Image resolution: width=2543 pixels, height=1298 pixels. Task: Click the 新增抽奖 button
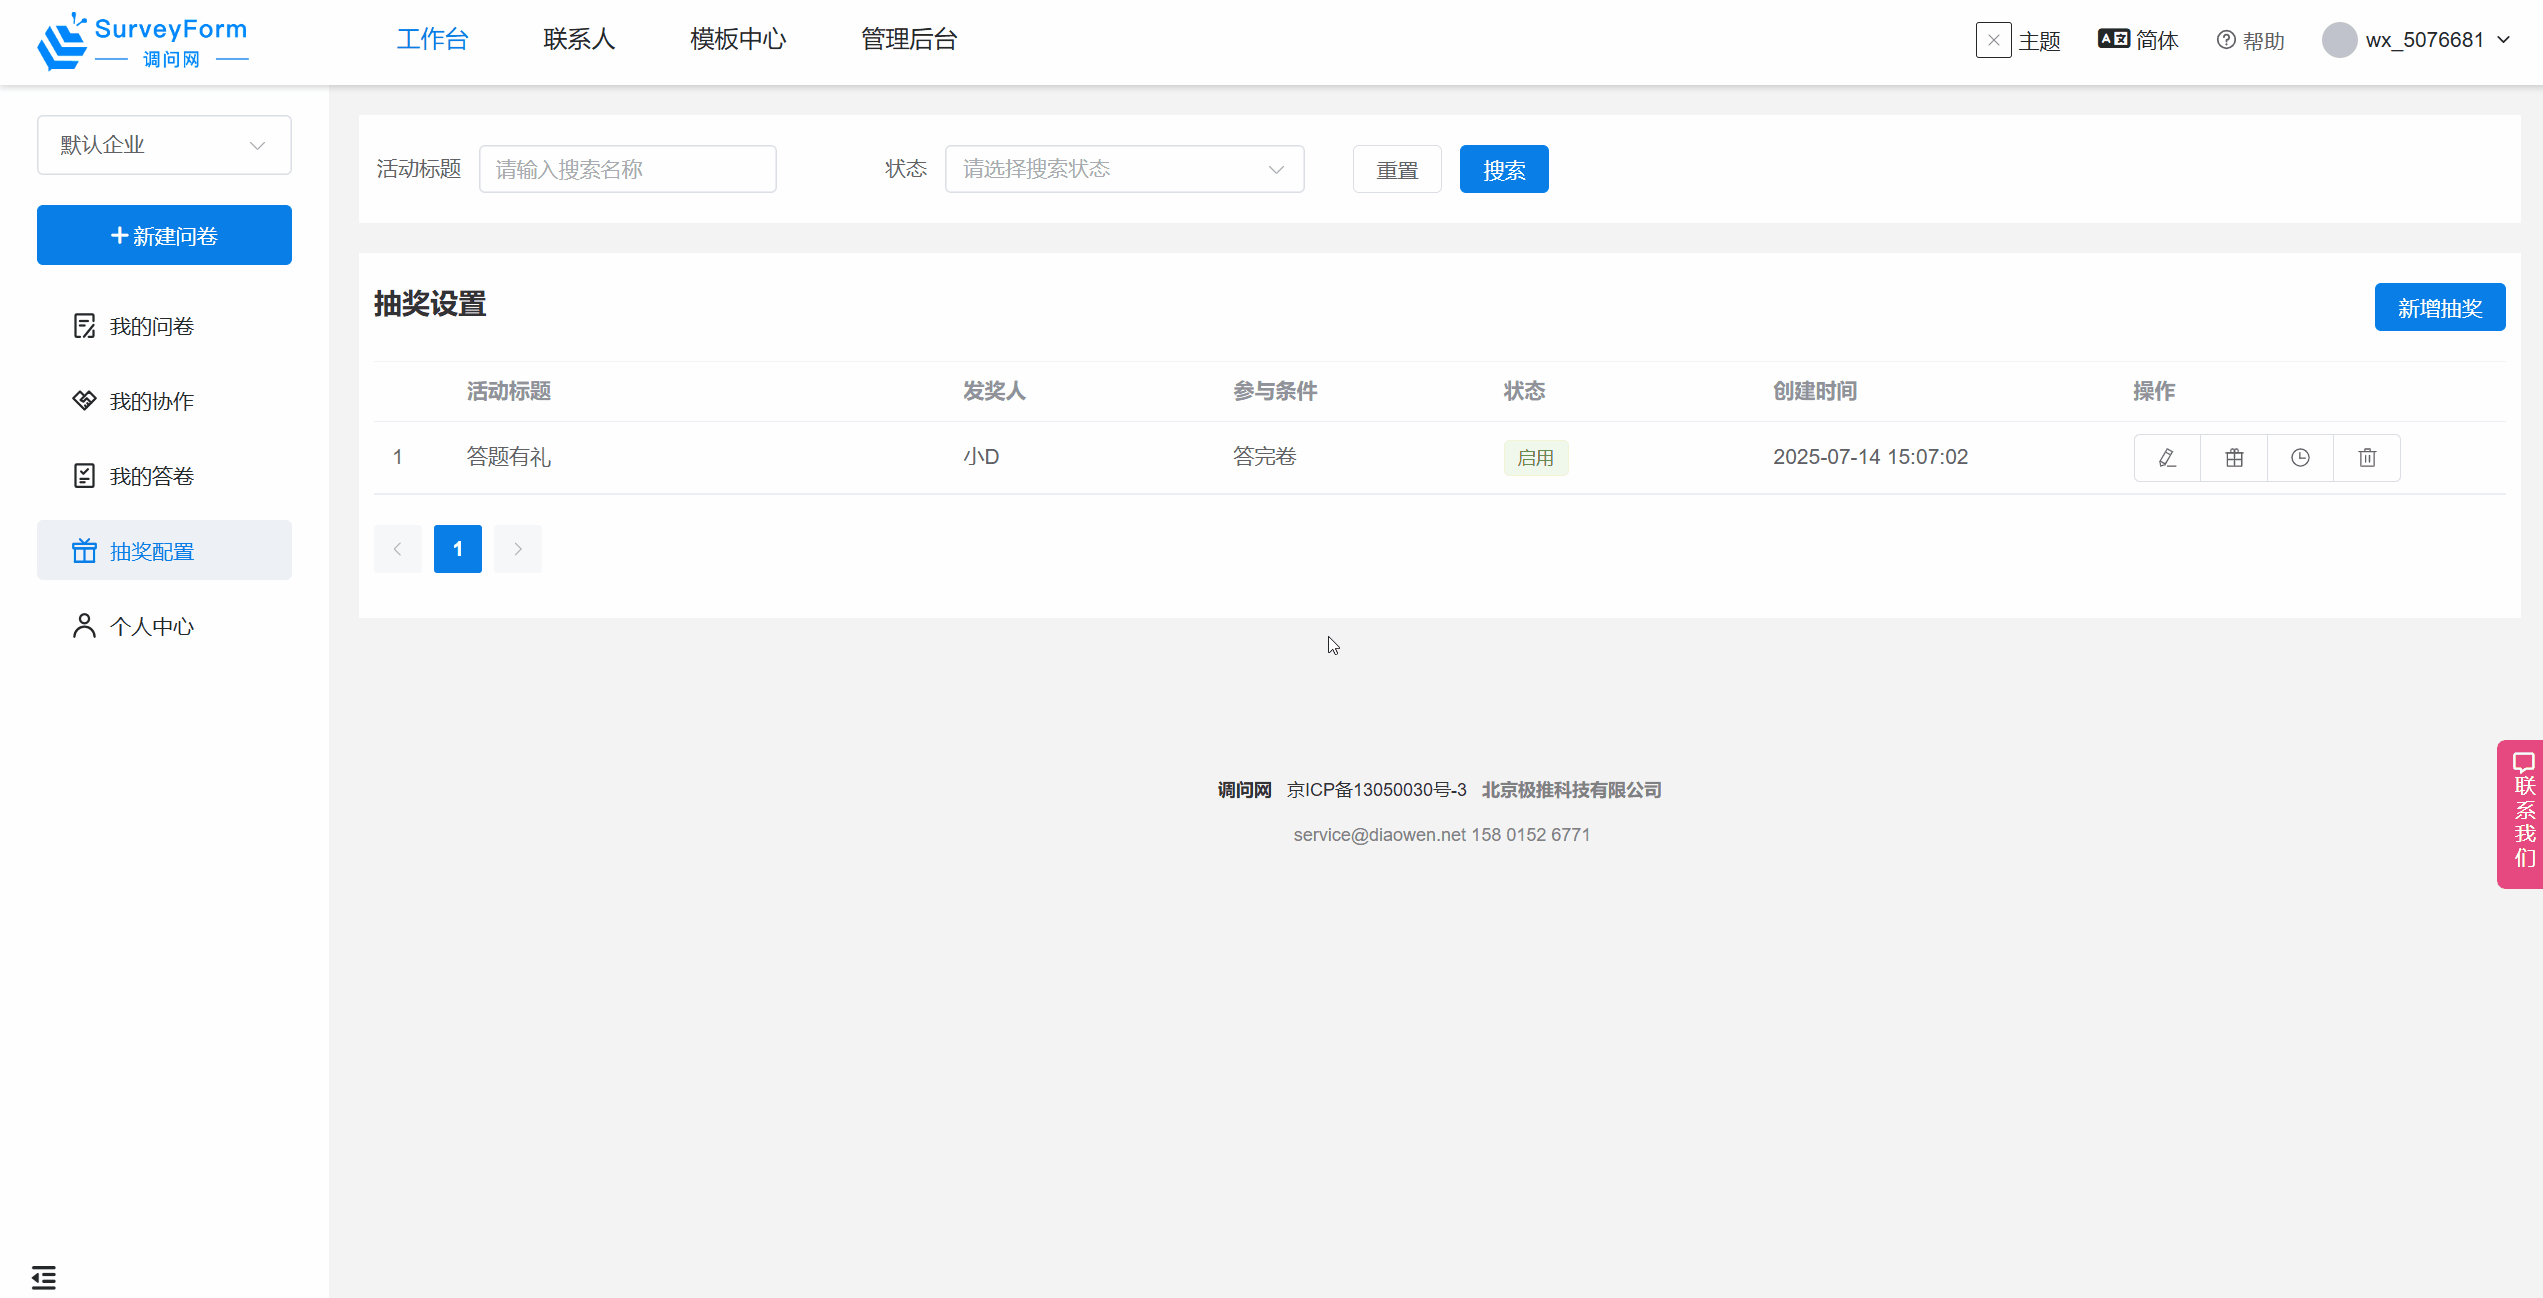pyautogui.click(x=2439, y=307)
